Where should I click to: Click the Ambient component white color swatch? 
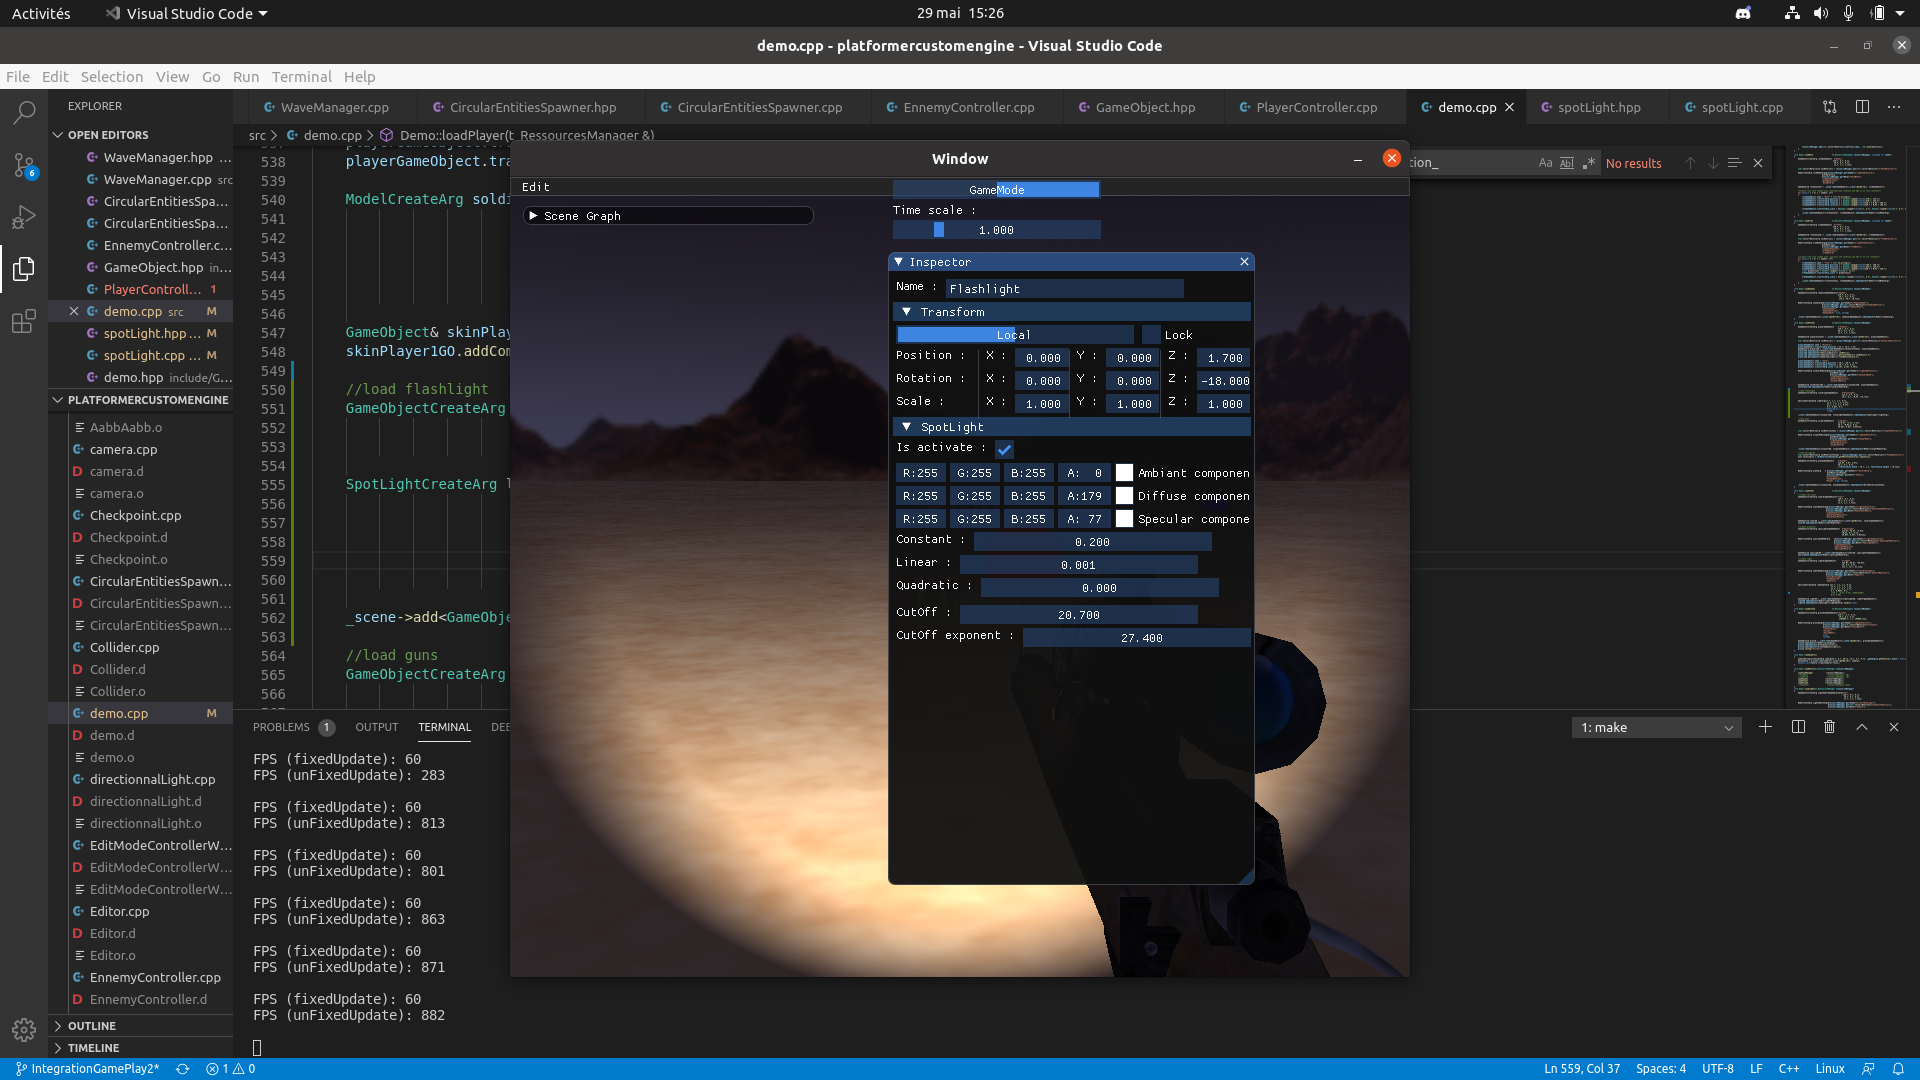[x=1122, y=472]
